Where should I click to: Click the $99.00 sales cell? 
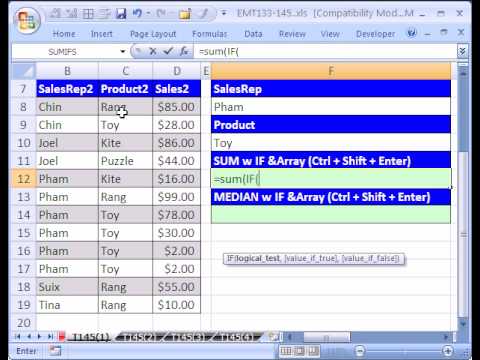click(177, 197)
